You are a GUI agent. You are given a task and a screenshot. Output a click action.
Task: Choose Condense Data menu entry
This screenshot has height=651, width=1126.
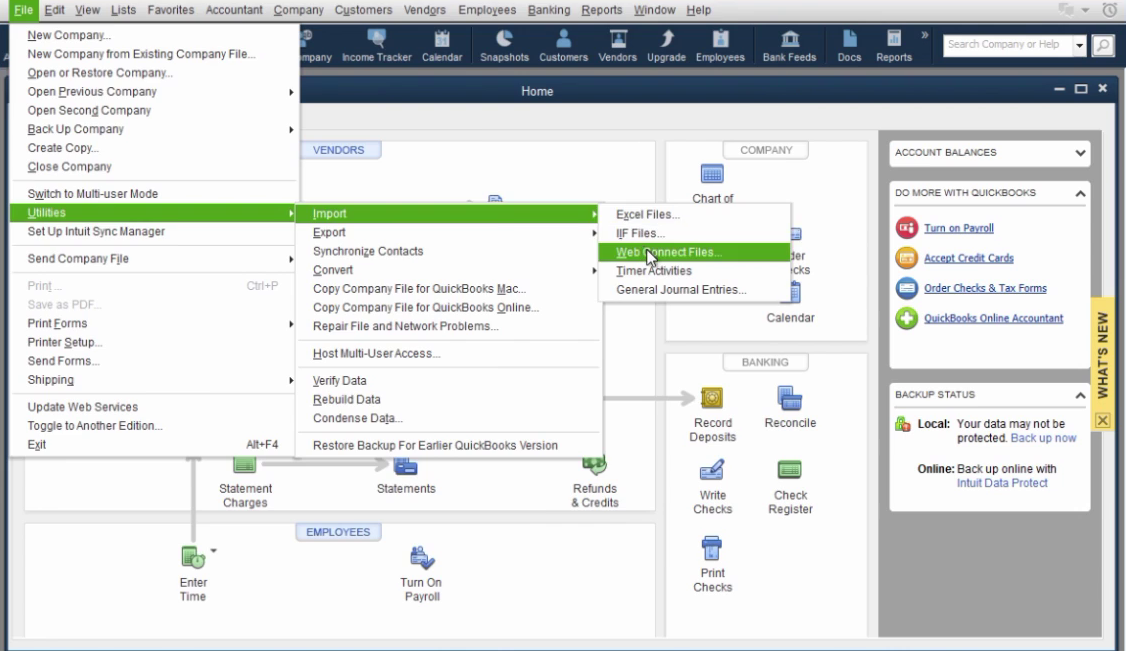pos(448,418)
